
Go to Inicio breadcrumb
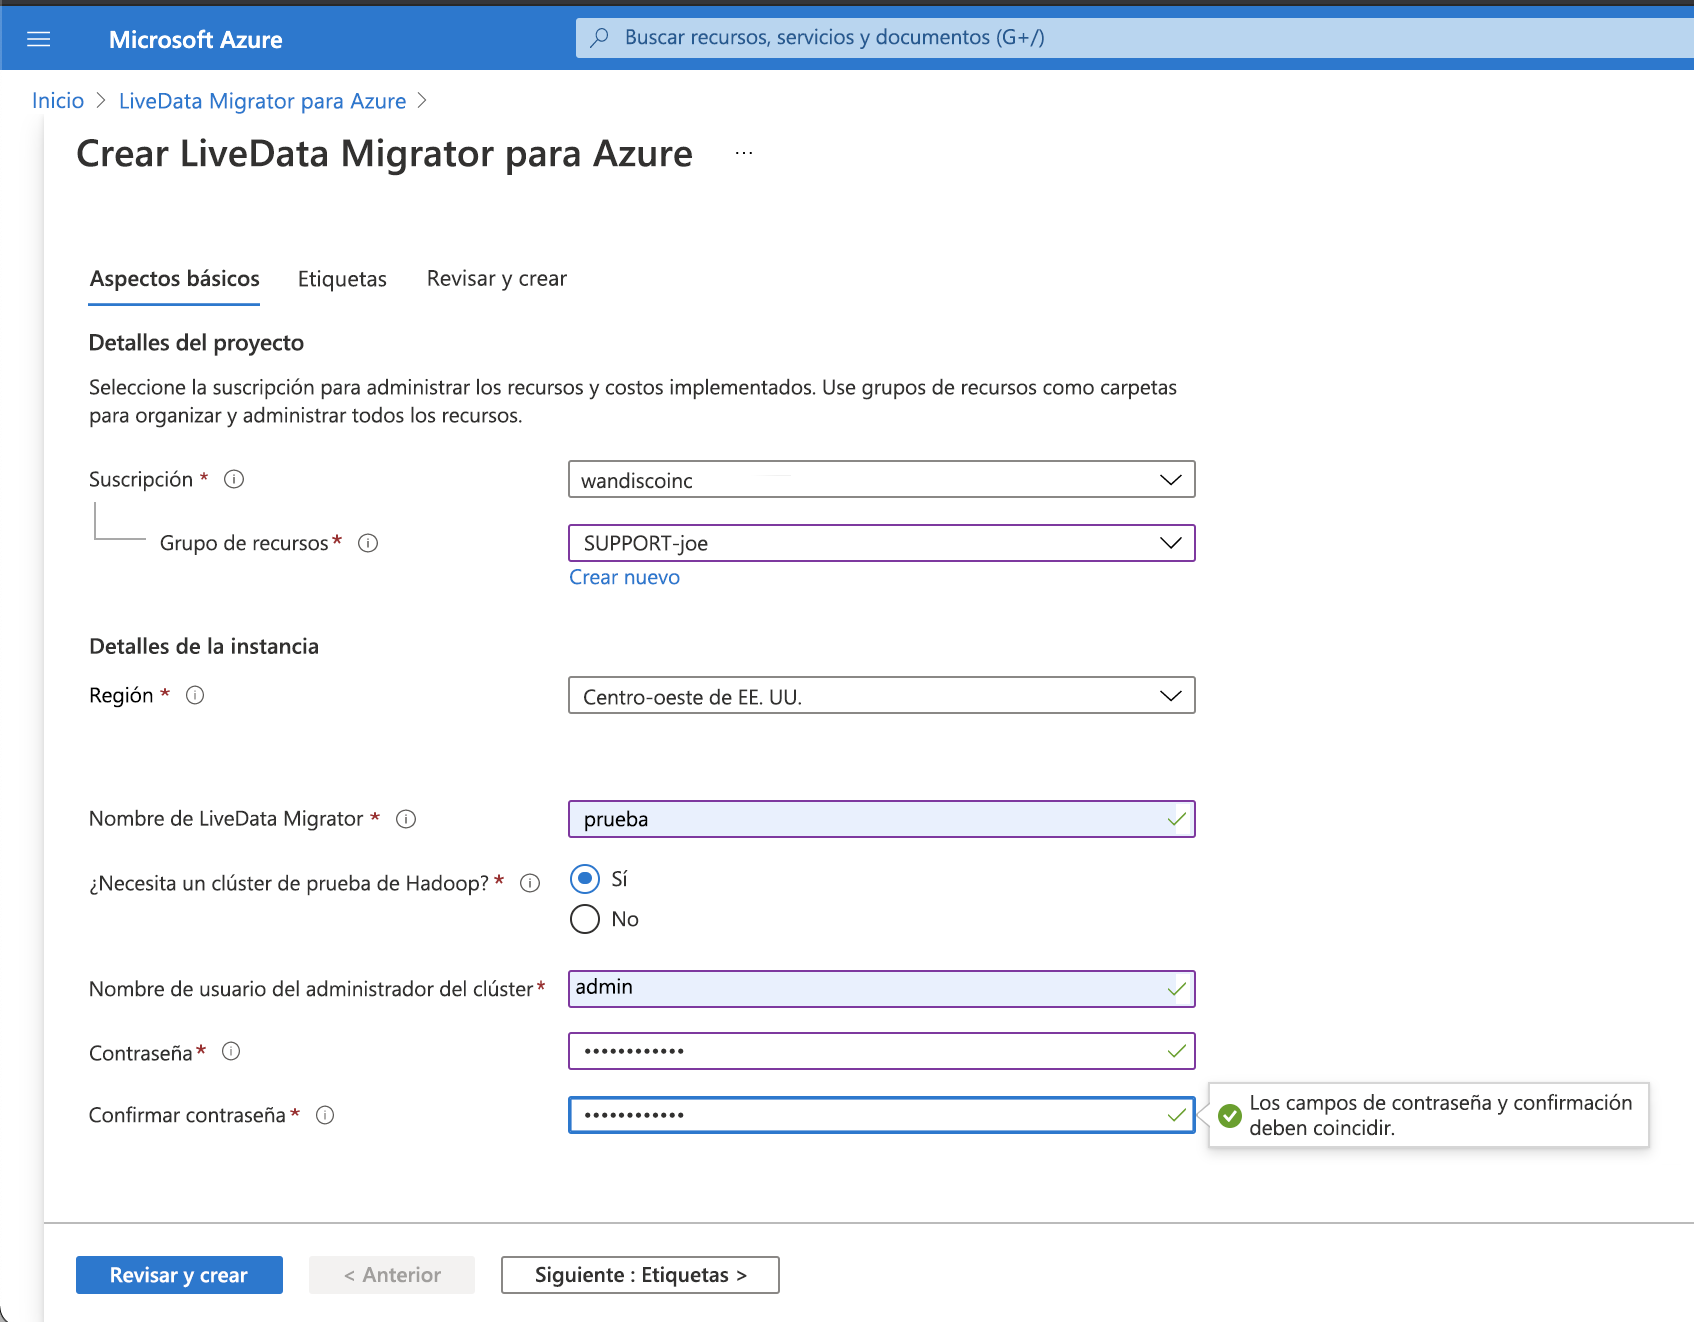pyautogui.click(x=58, y=101)
